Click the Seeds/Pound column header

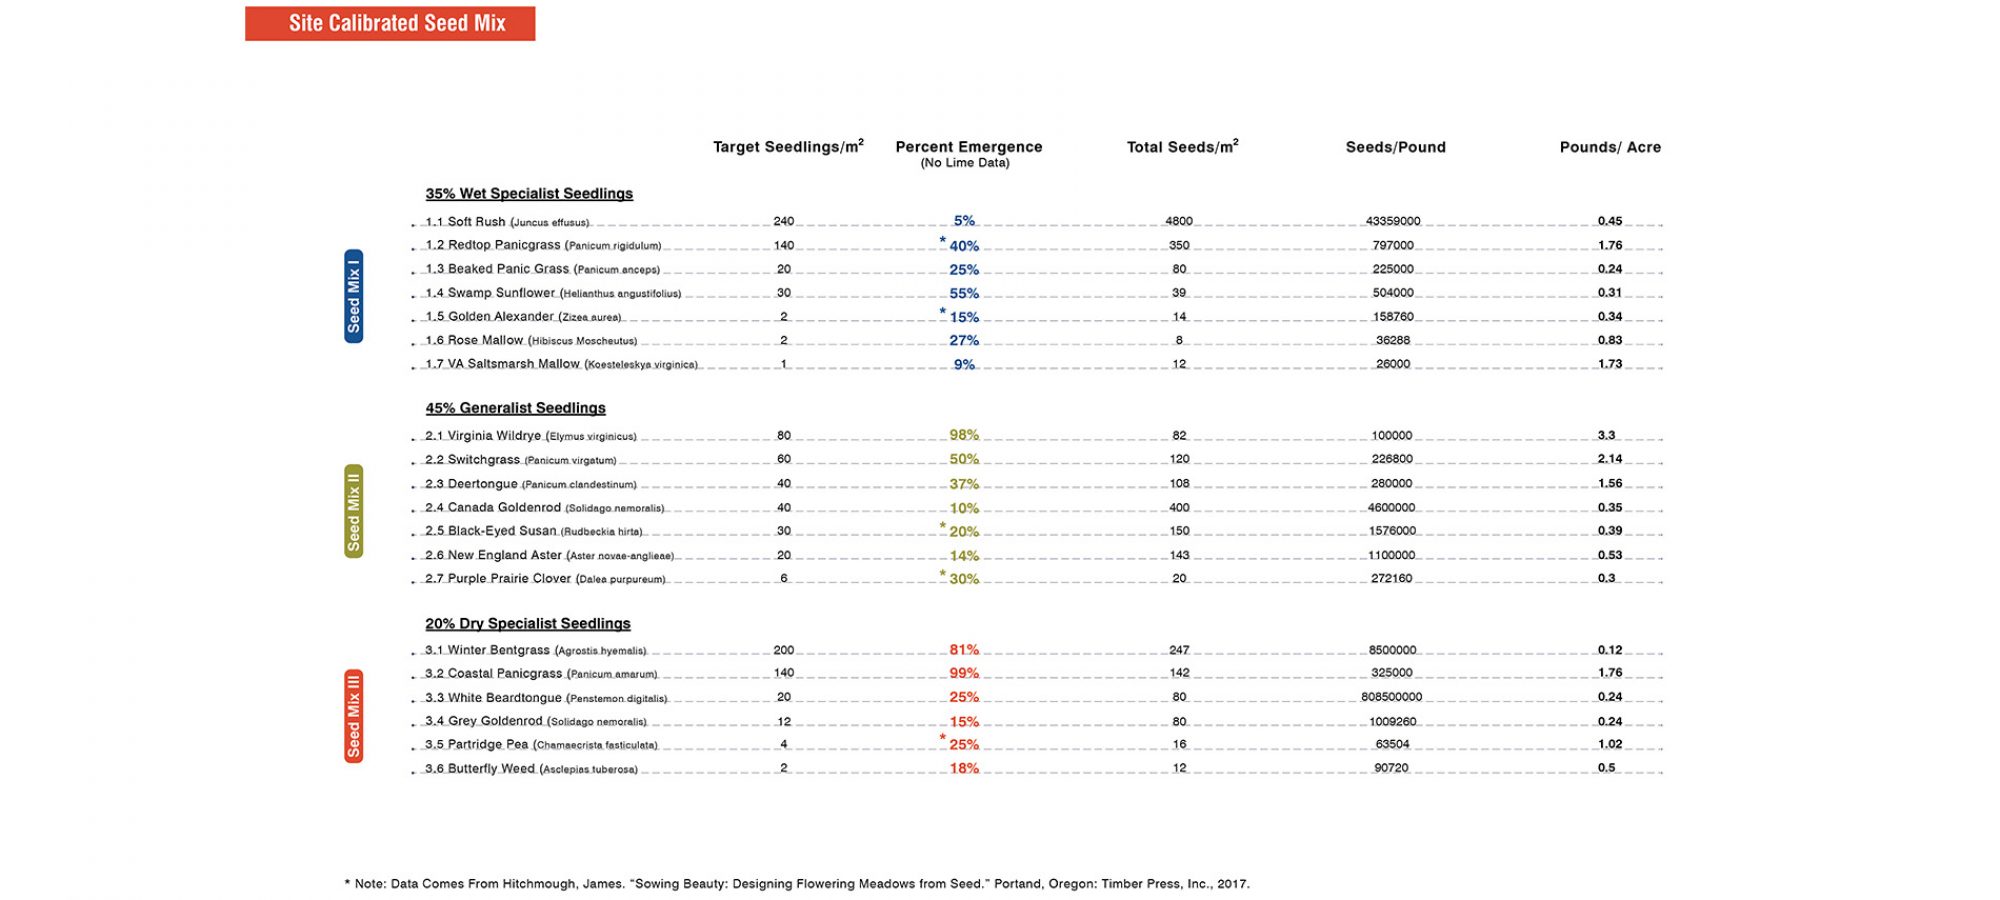(x=1395, y=147)
